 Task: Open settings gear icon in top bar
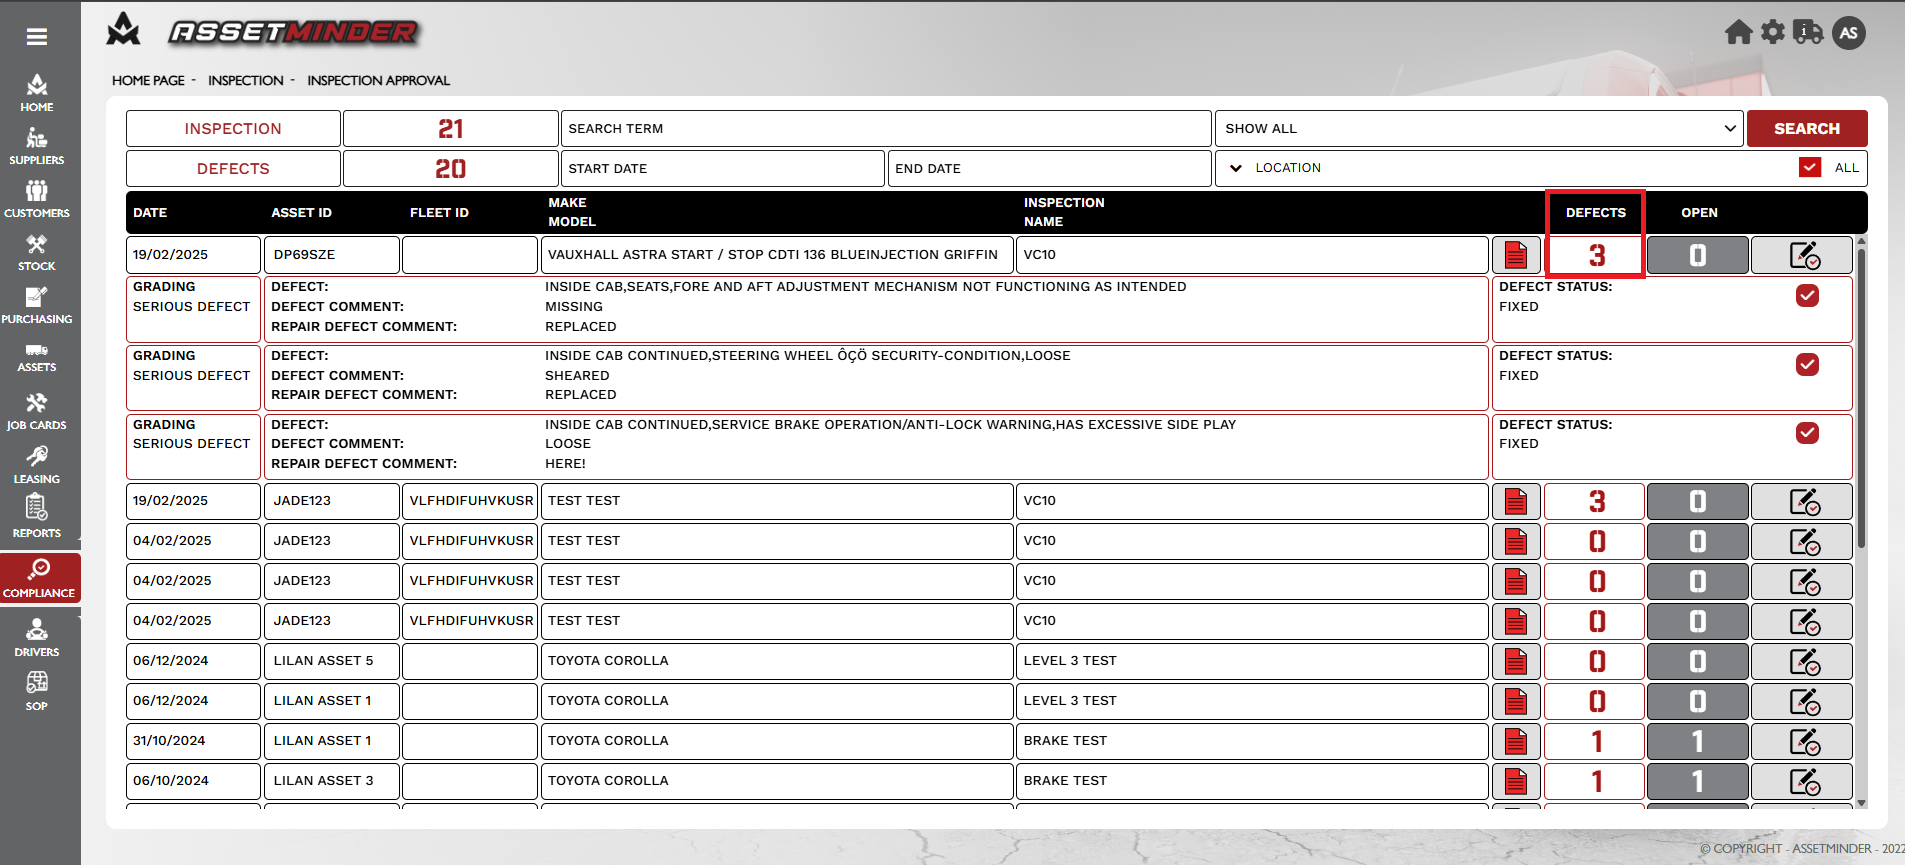pos(1773,32)
